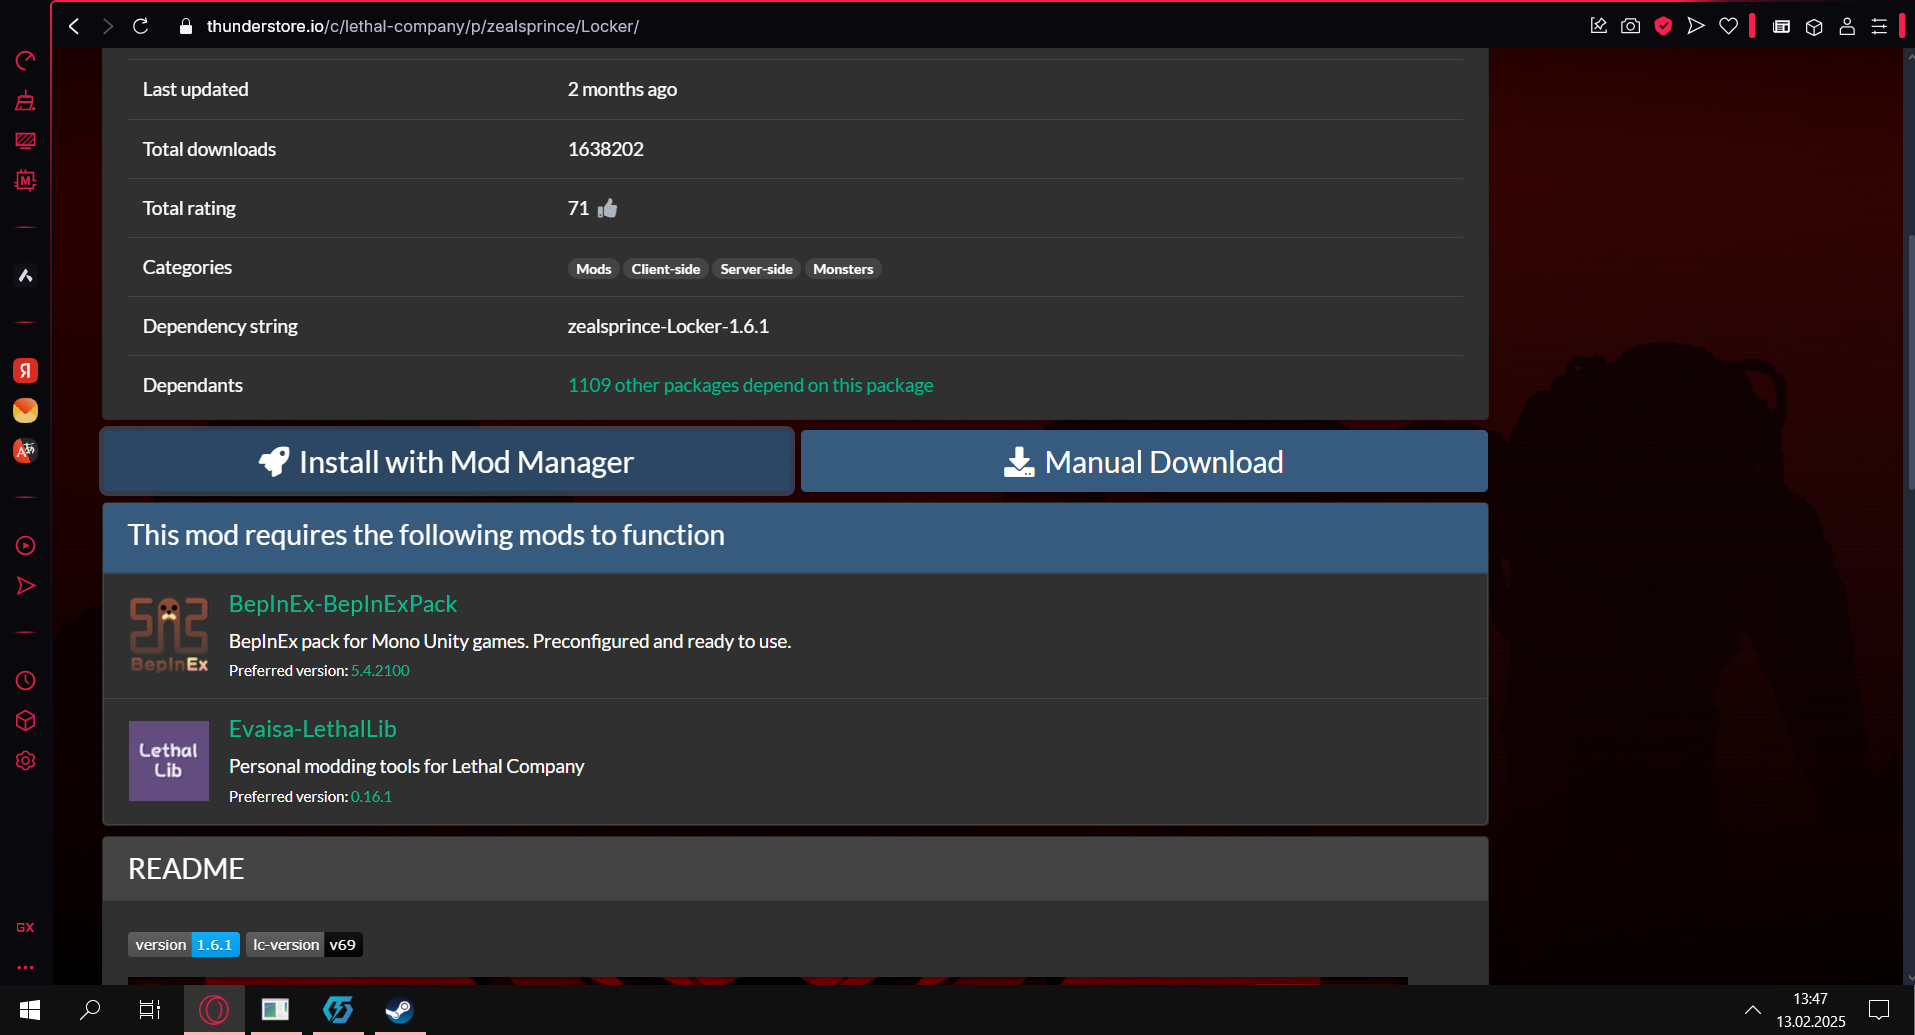Open the pinboard pin icon in toolbar
This screenshot has width=1915, height=1035.
tap(1599, 26)
